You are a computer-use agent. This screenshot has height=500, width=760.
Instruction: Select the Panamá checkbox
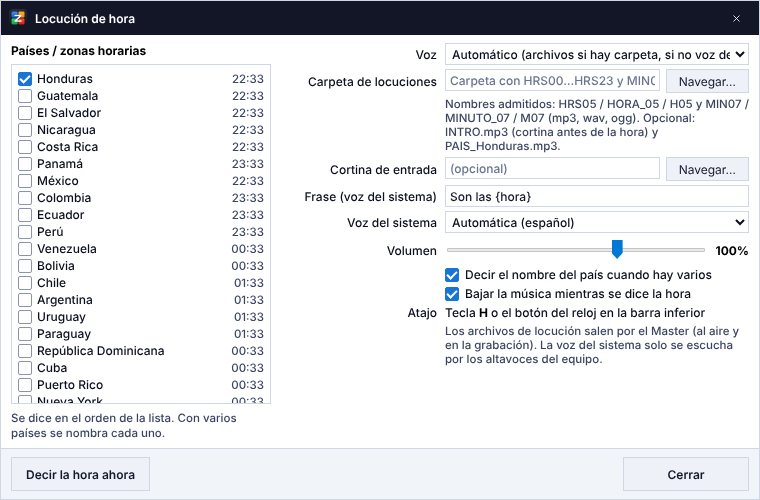point(25,164)
